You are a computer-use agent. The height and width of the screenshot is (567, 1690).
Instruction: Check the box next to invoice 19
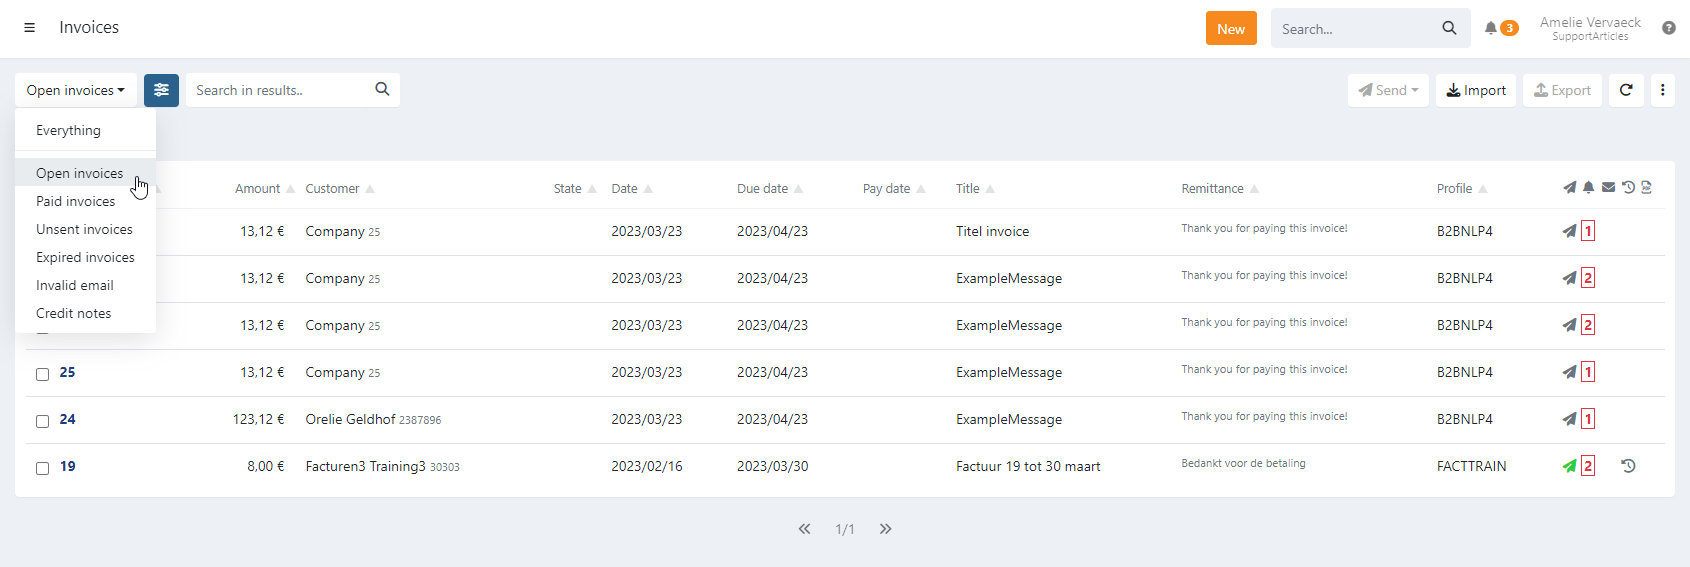(x=42, y=468)
